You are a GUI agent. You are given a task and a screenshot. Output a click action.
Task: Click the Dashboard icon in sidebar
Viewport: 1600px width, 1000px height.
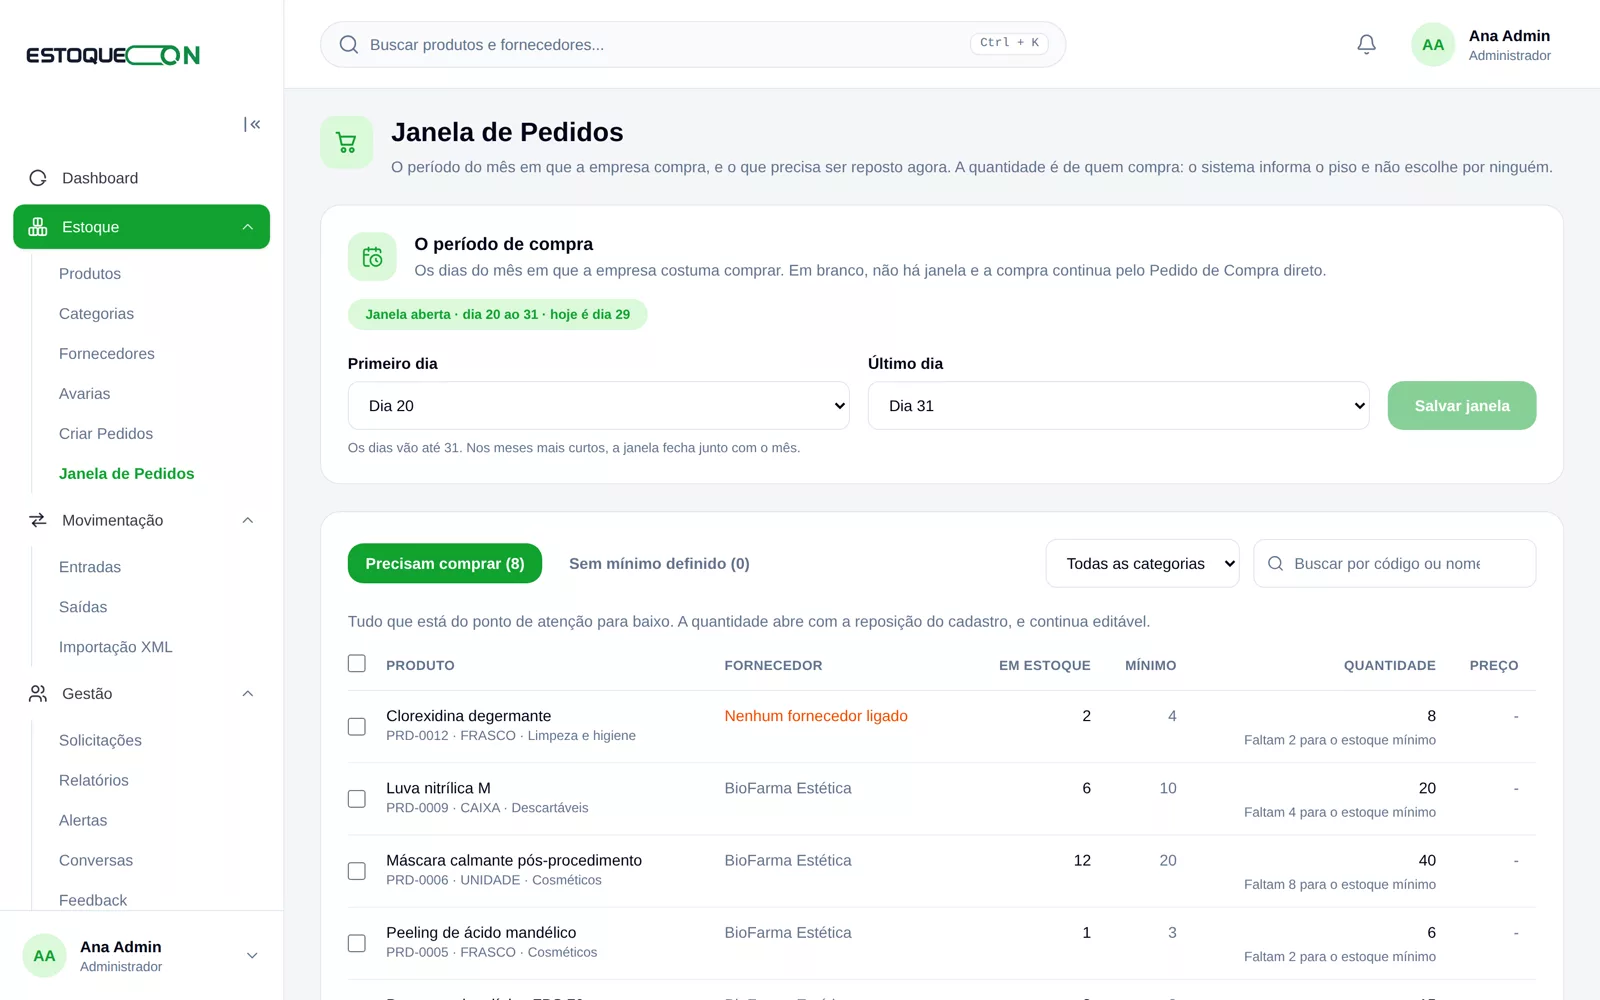38,178
